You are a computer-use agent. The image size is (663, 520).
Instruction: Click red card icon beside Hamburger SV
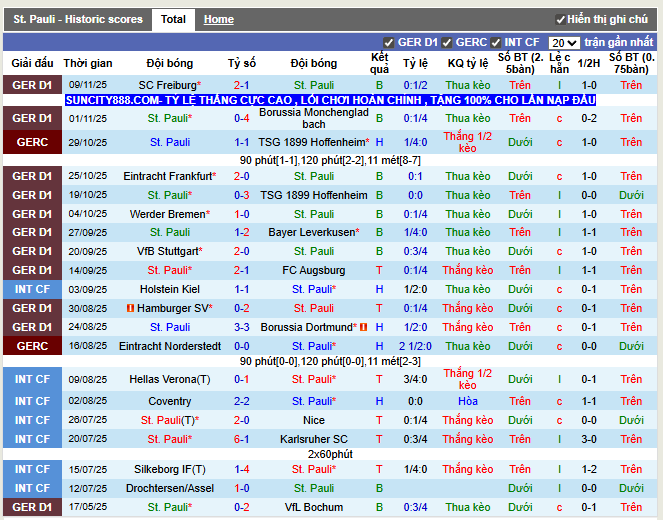pos(130,308)
